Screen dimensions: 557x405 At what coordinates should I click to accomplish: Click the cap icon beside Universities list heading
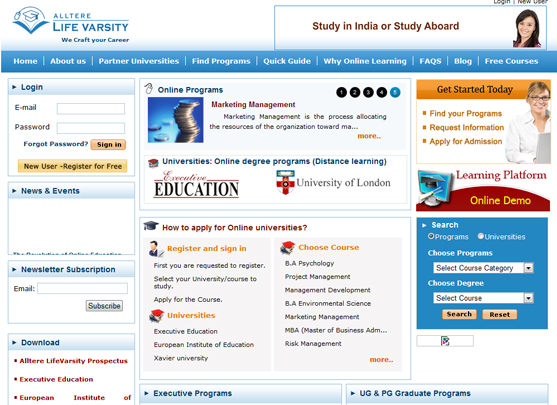156,315
